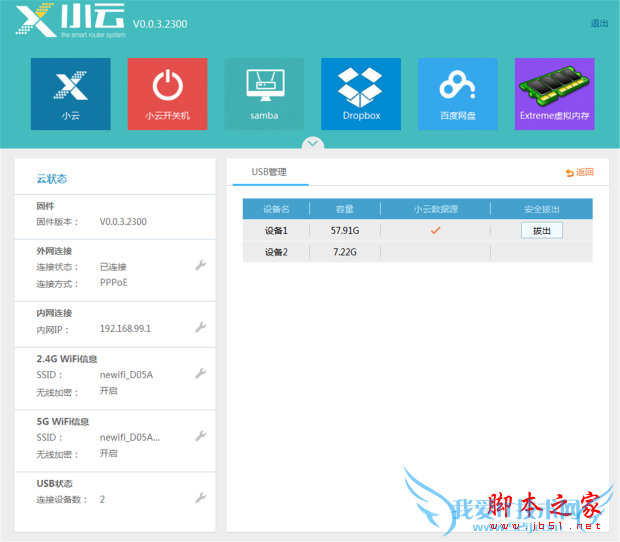Open 外网连接 settings wrench

(x=200, y=266)
